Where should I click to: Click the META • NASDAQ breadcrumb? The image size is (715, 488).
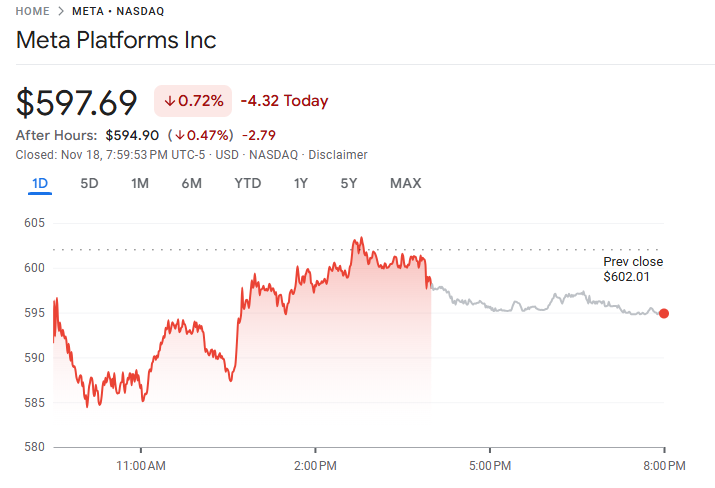[x=118, y=11]
